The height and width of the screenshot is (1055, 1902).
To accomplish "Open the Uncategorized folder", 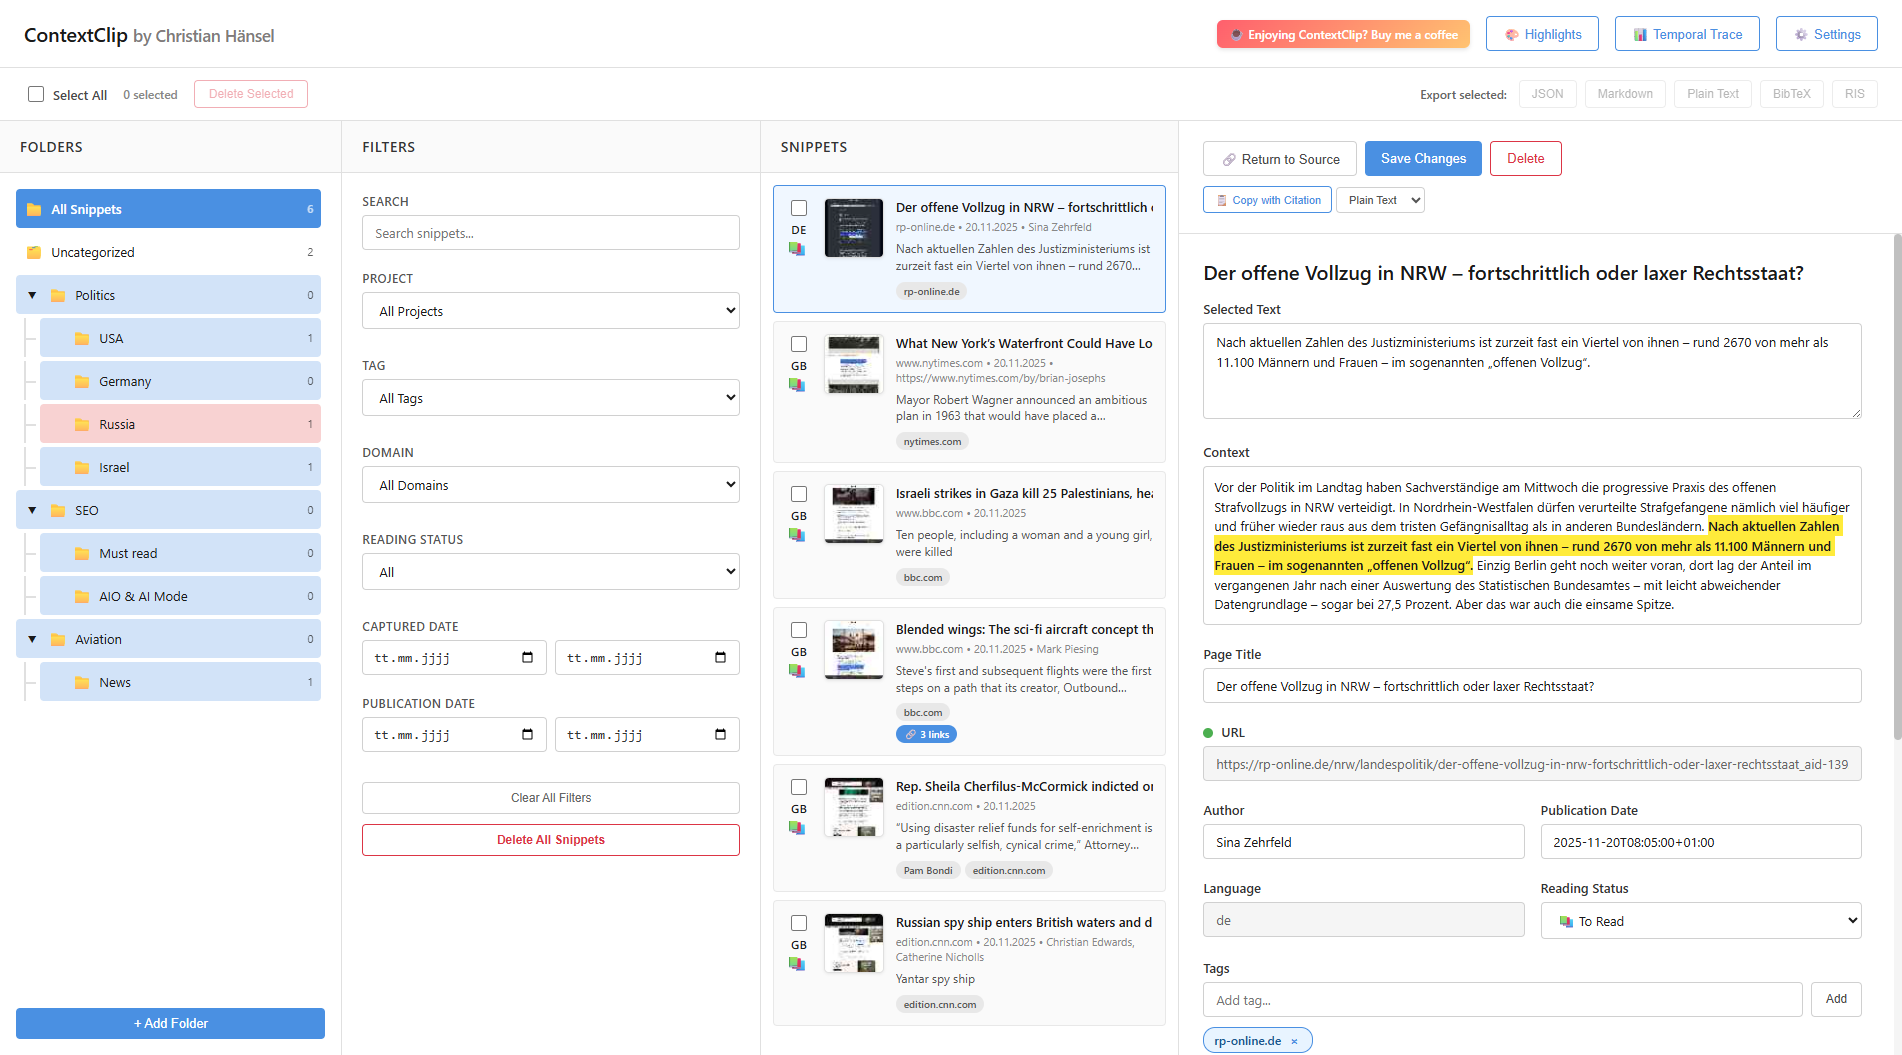I will click(x=93, y=253).
